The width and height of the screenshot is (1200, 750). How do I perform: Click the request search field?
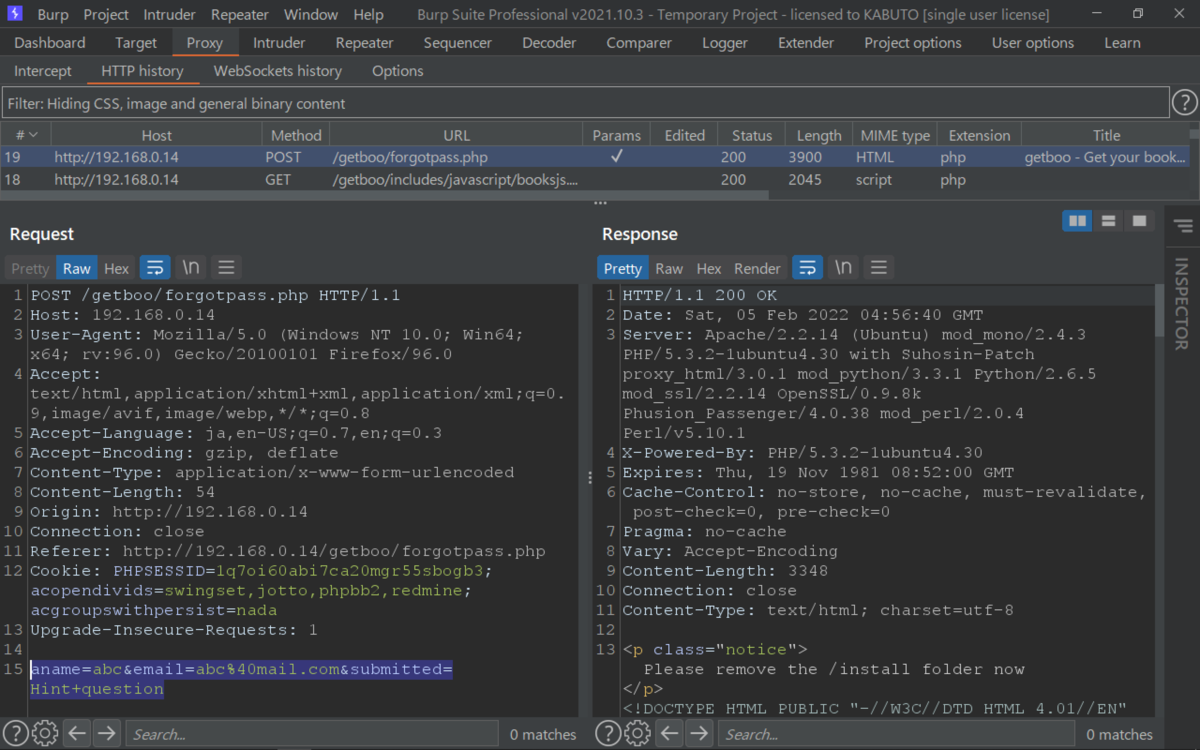[312, 734]
